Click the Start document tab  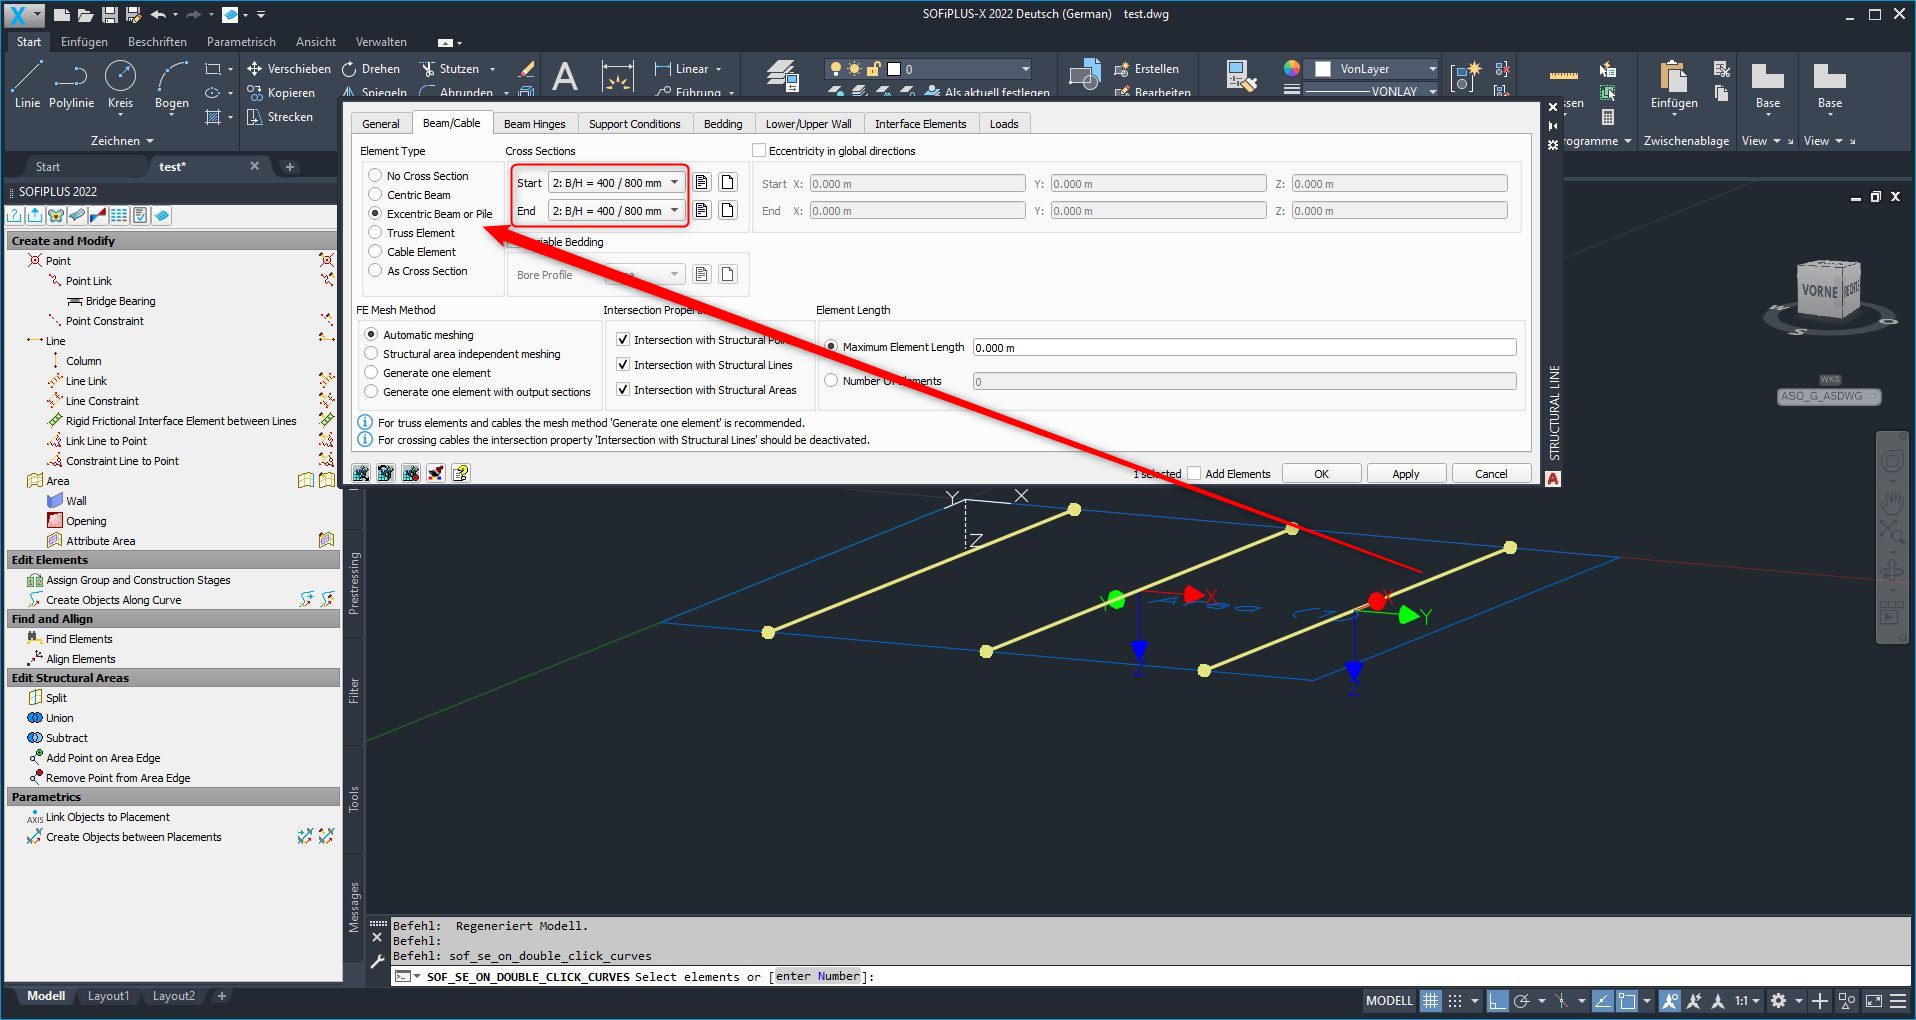(x=48, y=167)
